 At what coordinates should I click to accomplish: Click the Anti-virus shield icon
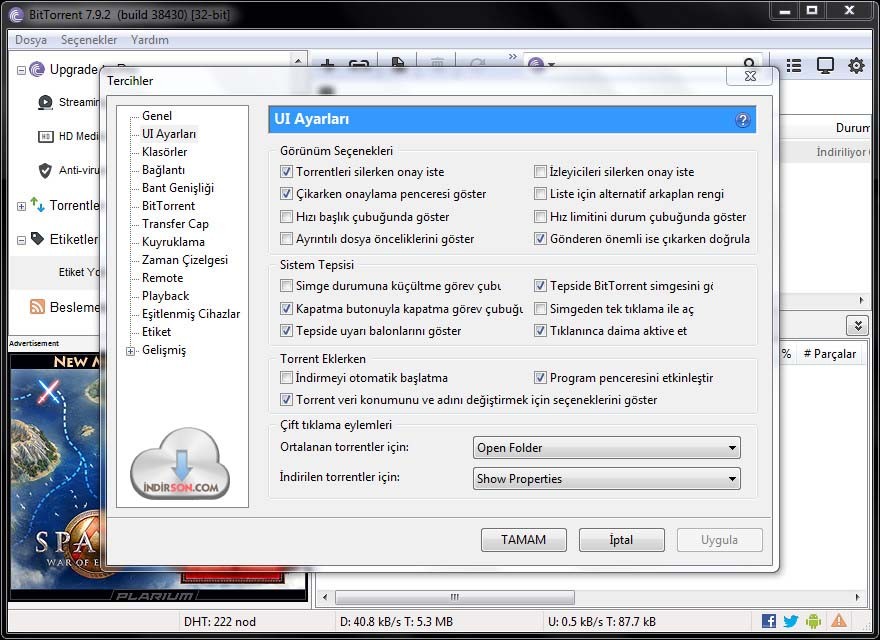point(45,170)
